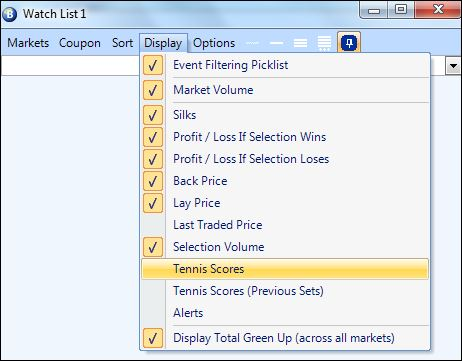Disable the Silks display option
This screenshot has width=462, height=361.
click(285, 115)
